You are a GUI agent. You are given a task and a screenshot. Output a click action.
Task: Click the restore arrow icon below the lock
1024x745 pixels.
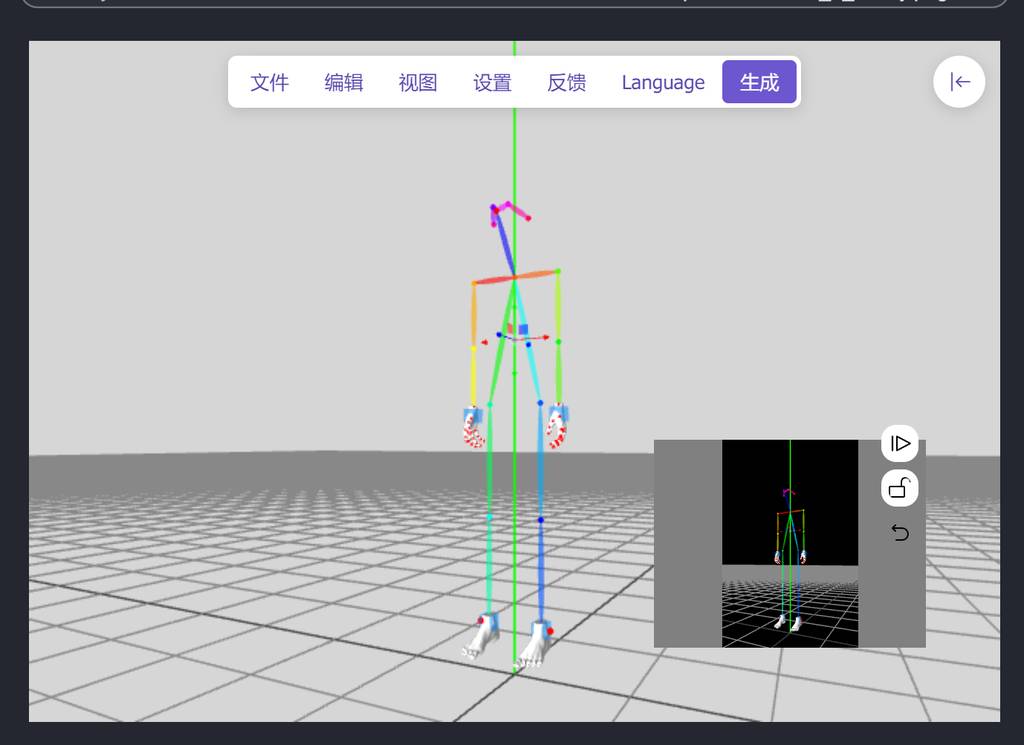(899, 533)
